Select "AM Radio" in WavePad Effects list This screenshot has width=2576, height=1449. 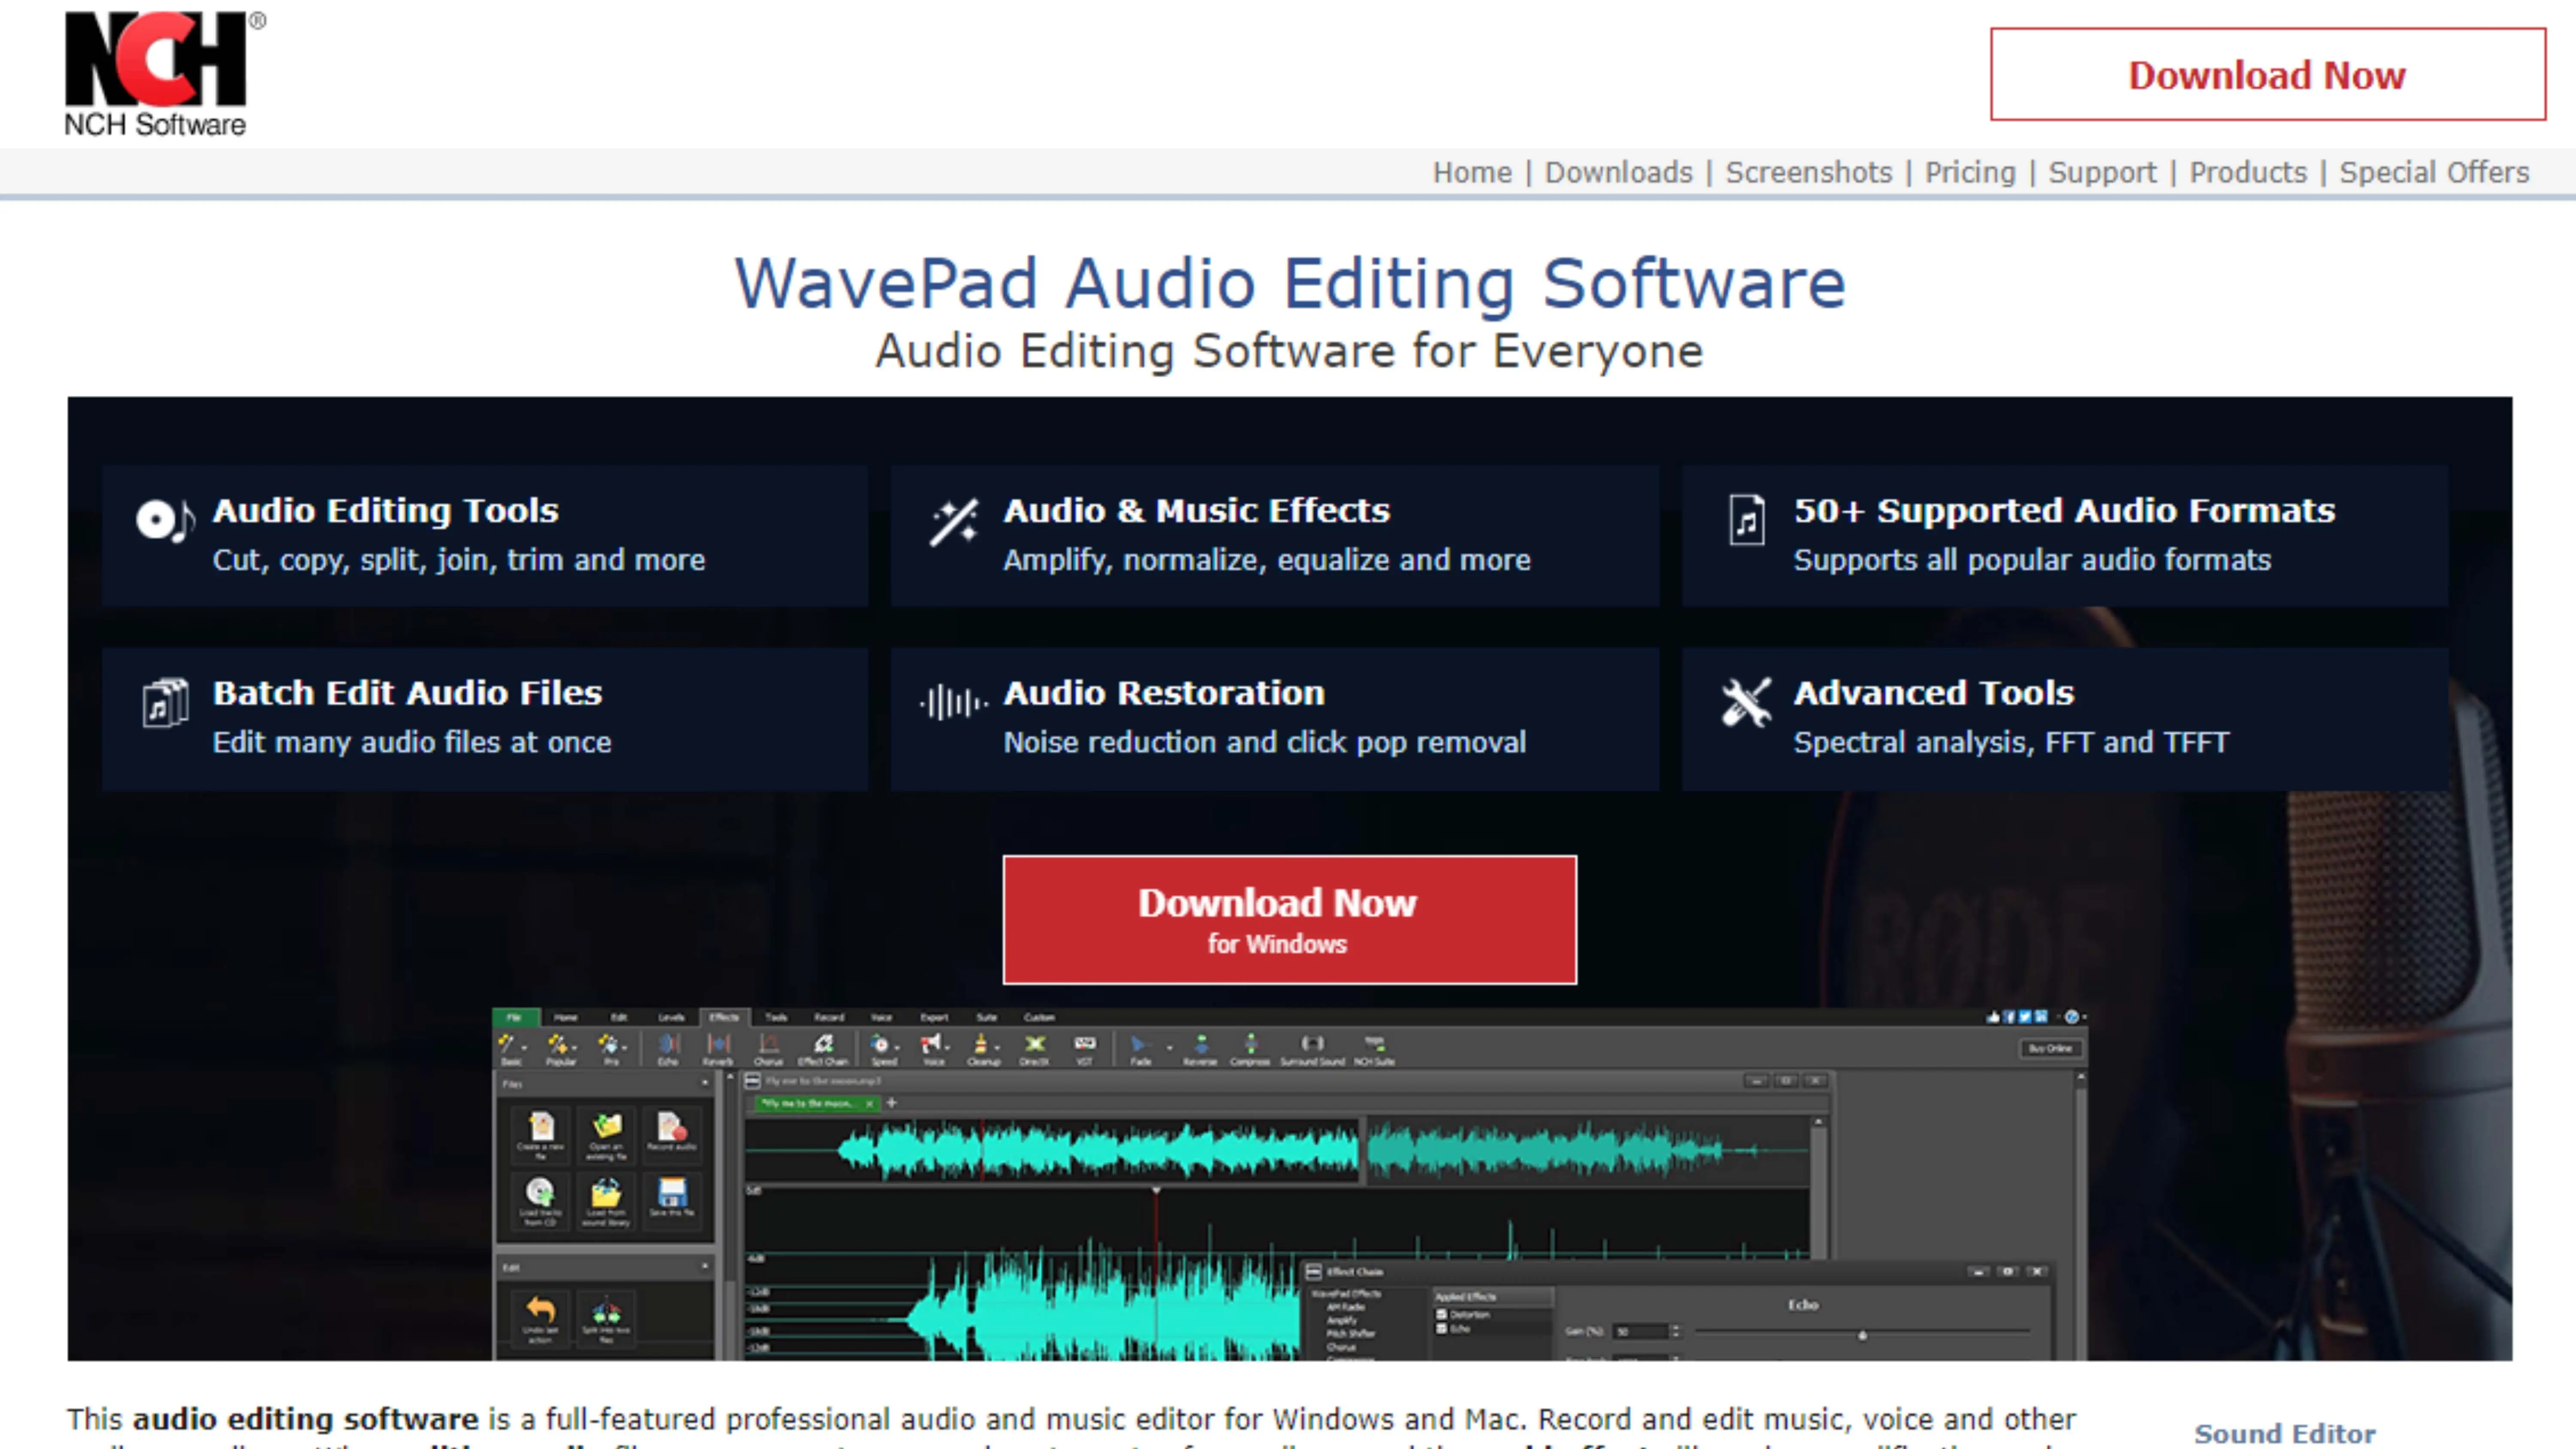pyautogui.click(x=1346, y=1307)
